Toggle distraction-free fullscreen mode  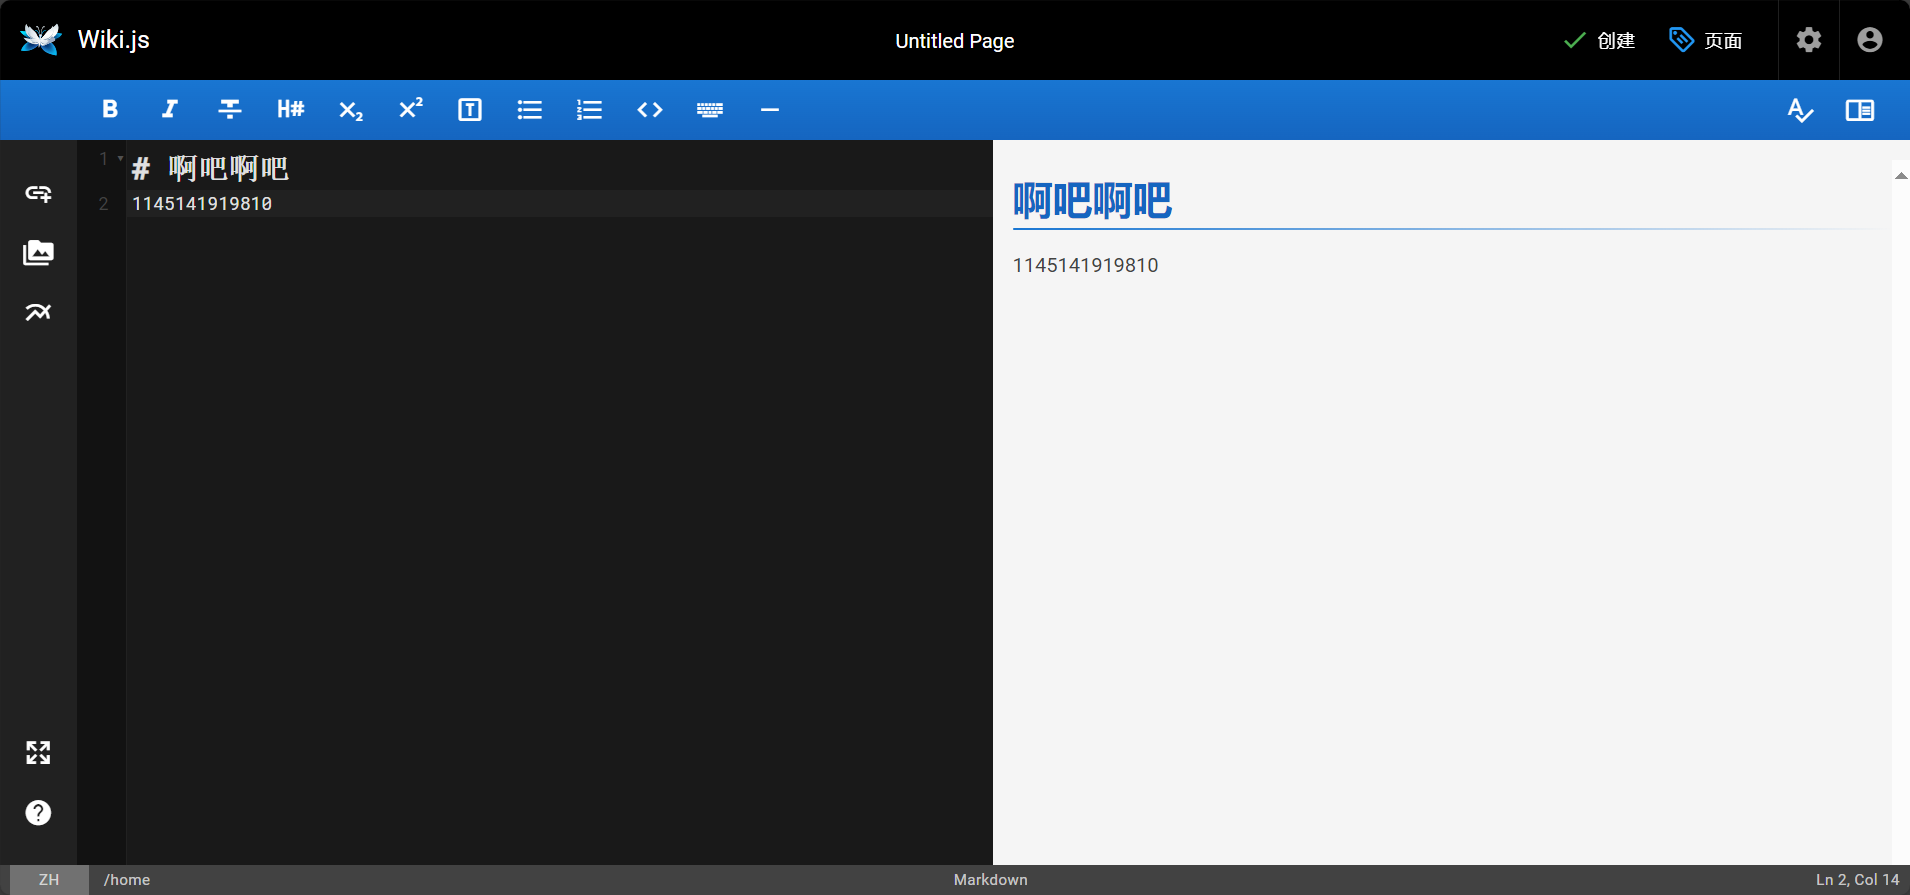point(38,753)
